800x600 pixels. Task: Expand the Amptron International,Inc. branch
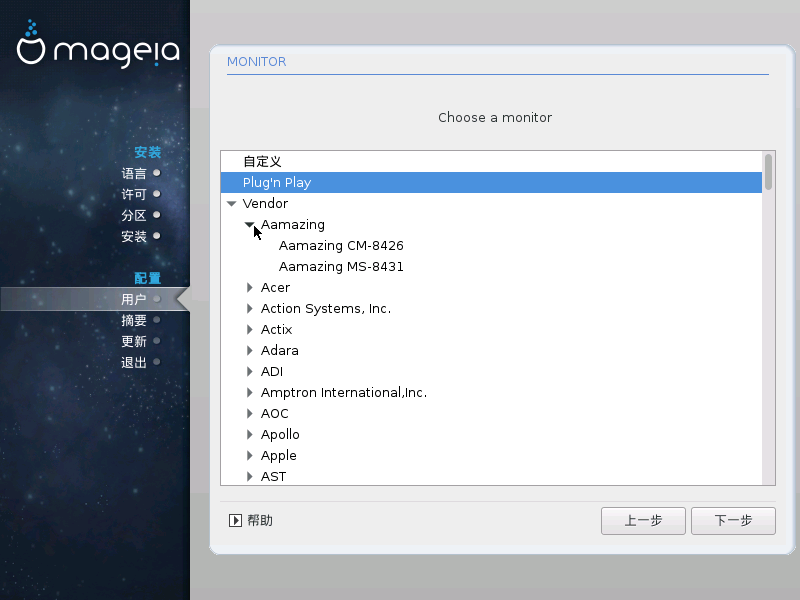point(249,392)
